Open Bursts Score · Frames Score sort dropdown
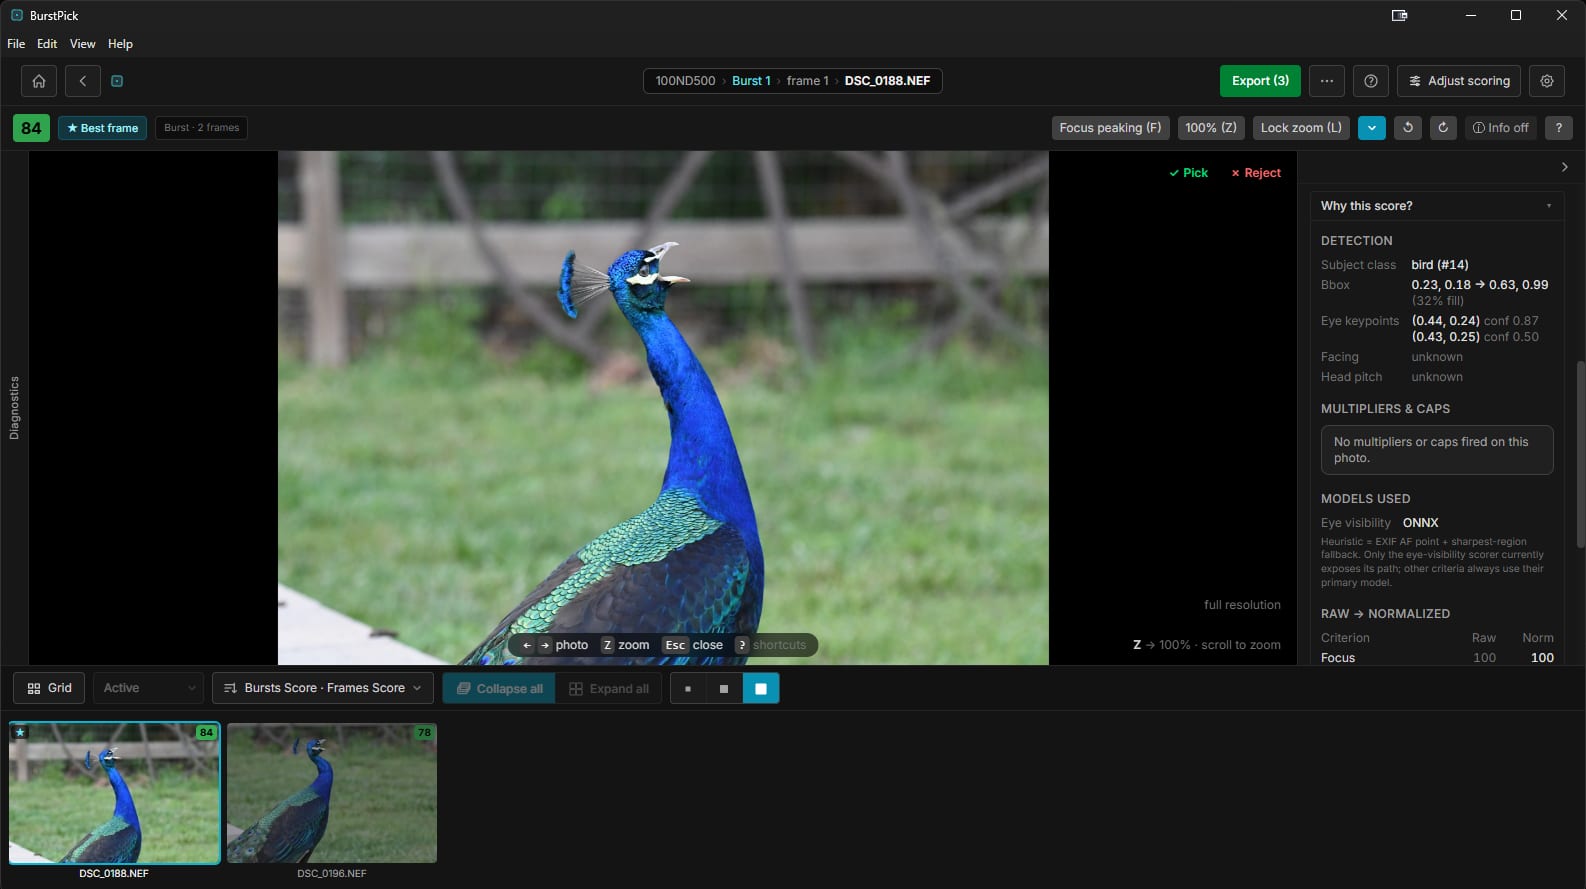Screen dimensions: 1586x889 (x=323, y=688)
